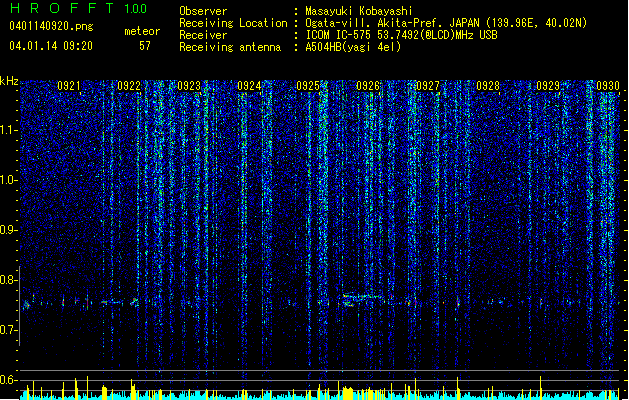Click the 0925 time marker
The height and width of the screenshot is (400, 629).
pos(308,86)
